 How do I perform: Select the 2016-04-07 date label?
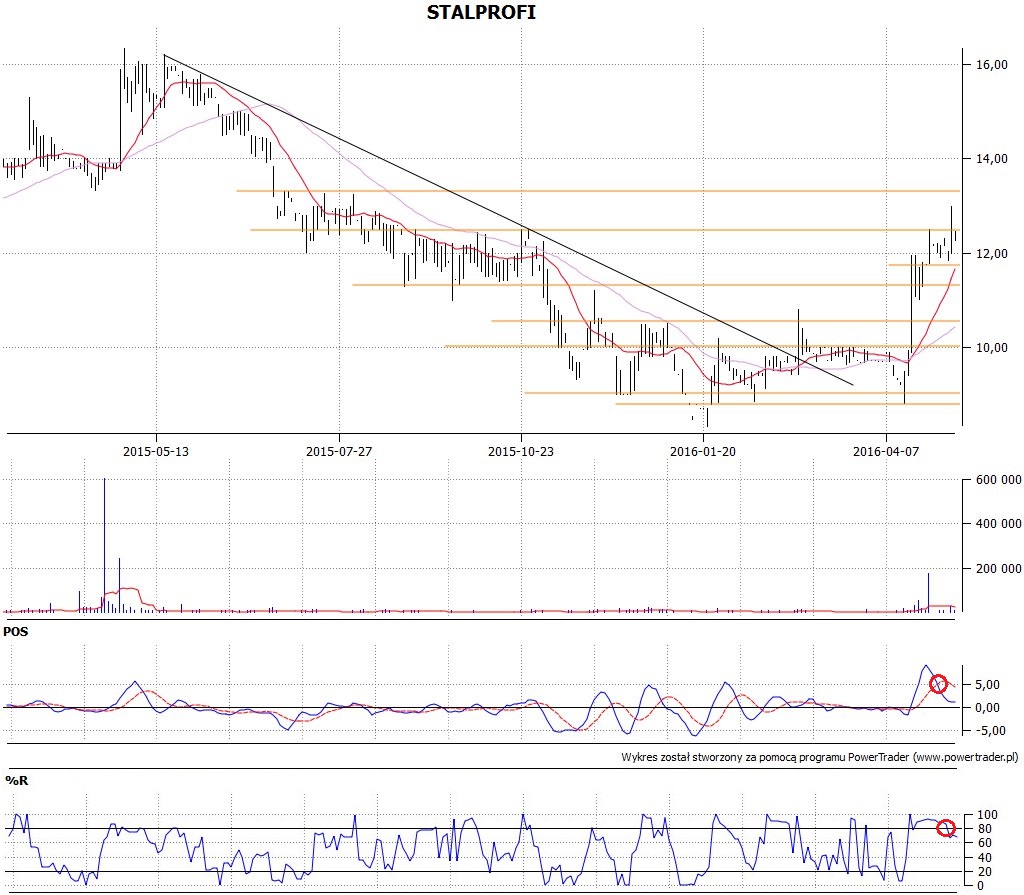886,451
